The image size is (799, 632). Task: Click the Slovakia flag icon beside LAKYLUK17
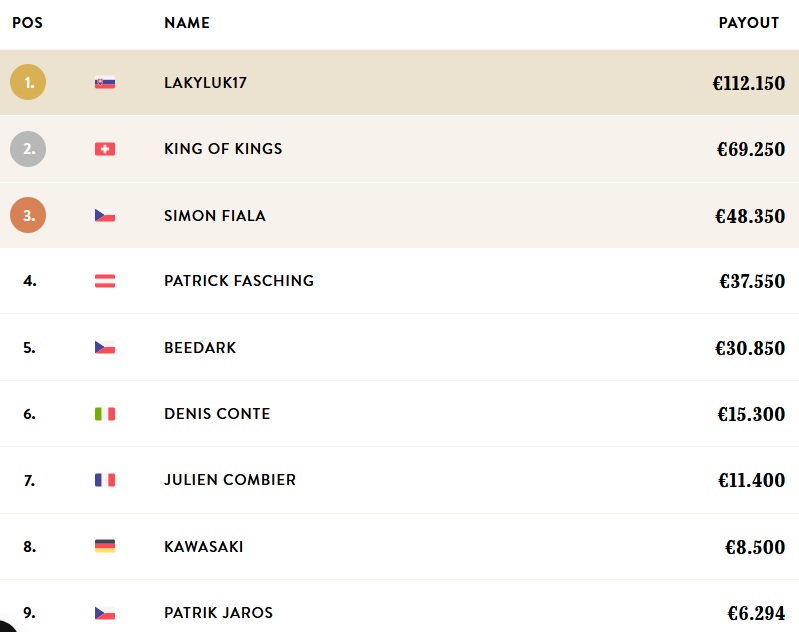(105, 83)
